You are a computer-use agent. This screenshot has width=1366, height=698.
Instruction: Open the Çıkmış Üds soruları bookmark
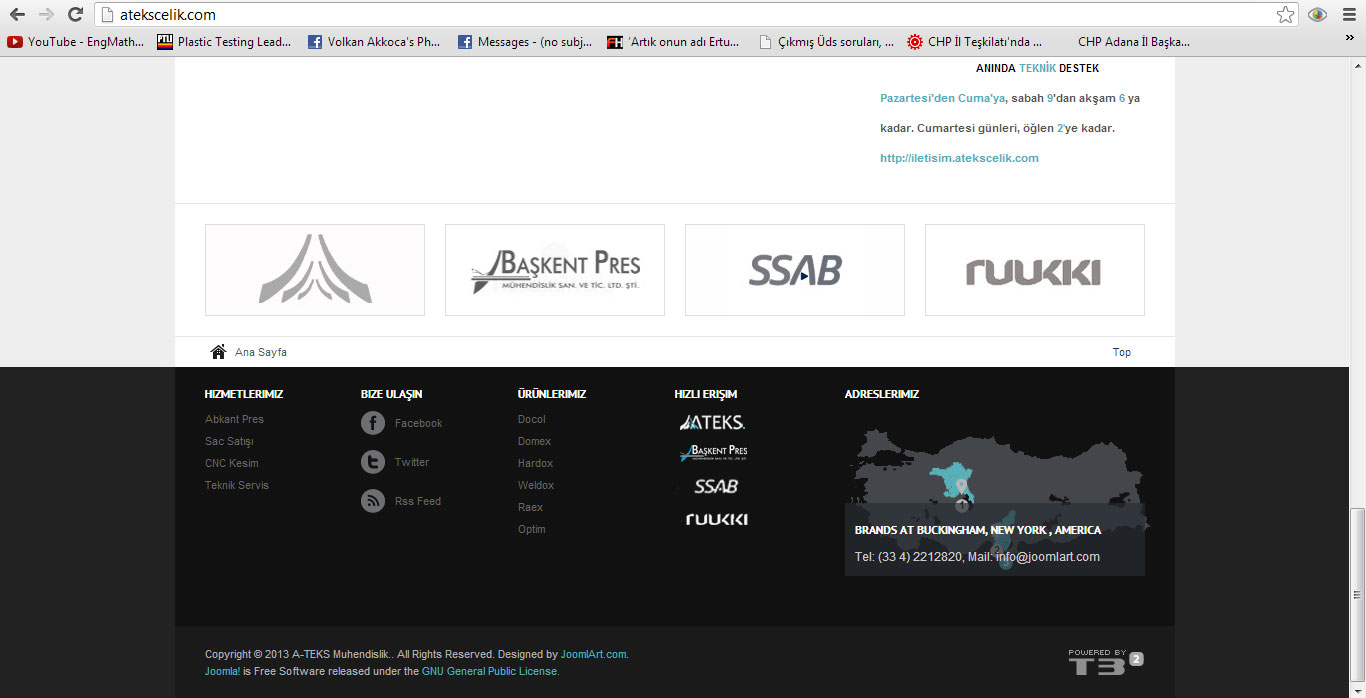826,42
